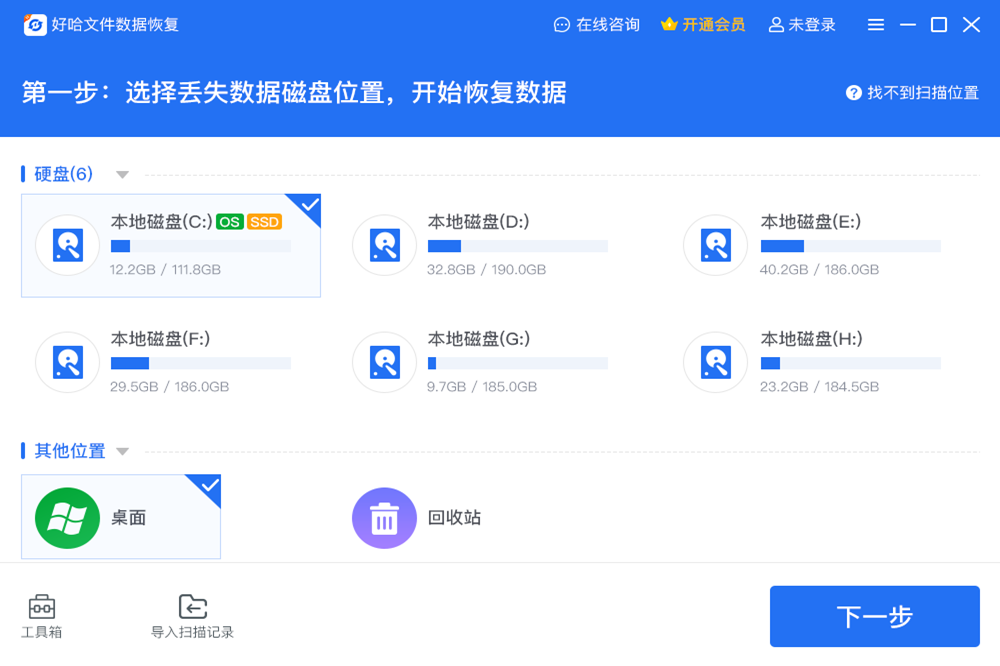The width and height of the screenshot is (1000, 666).
Task: Deselect the checked 本地磁盘(C:) drive
Action: [x=170, y=246]
